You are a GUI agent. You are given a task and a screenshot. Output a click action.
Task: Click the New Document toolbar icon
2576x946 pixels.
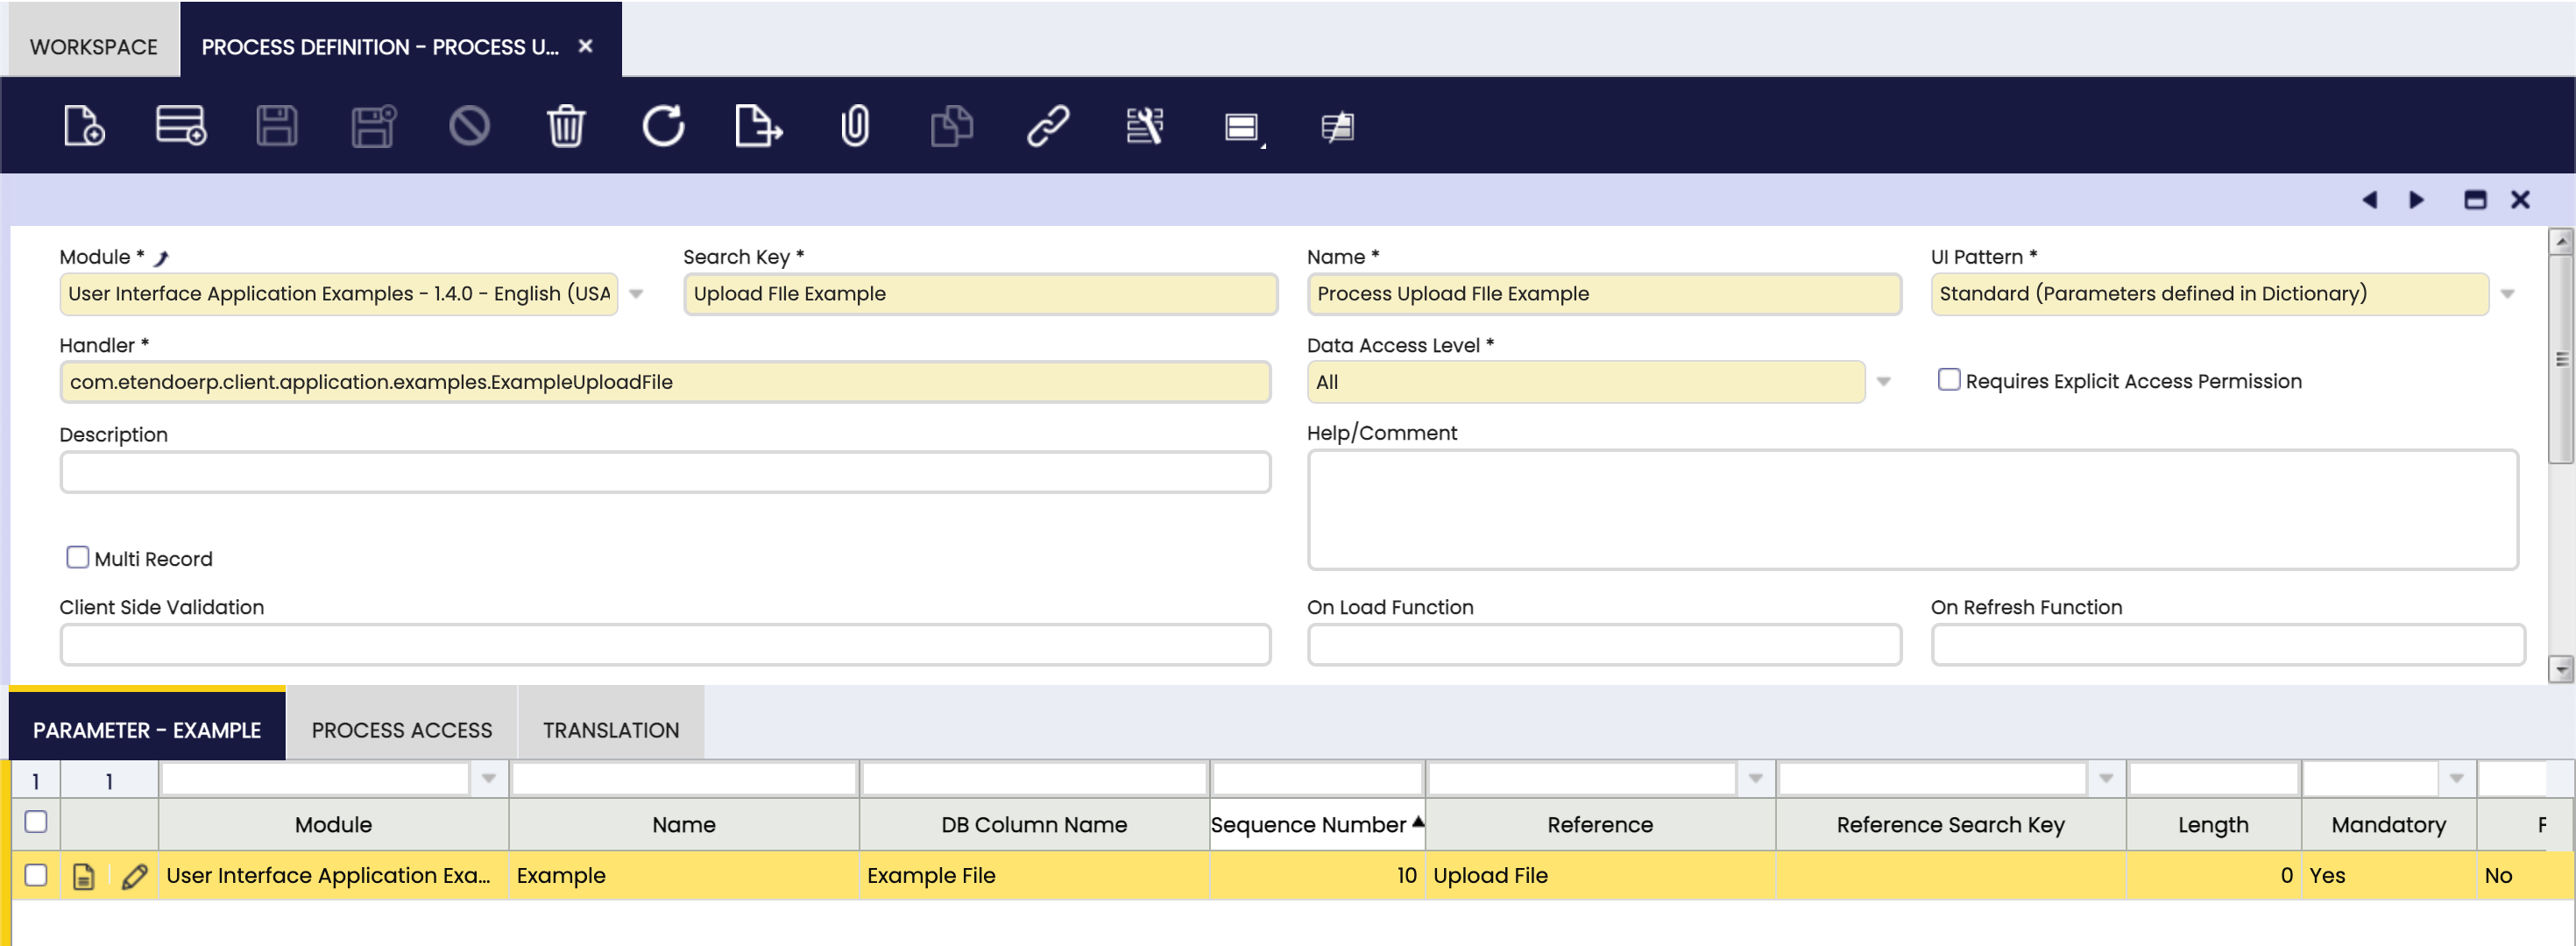click(84, 126)
